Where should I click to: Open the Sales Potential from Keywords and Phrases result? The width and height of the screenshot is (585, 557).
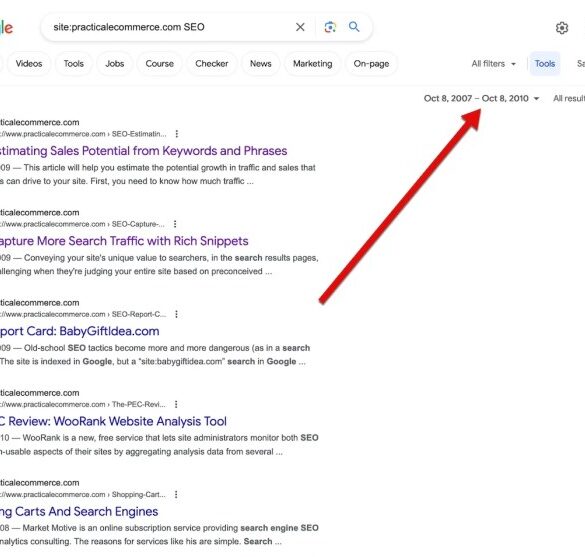[x=143, y=151]
